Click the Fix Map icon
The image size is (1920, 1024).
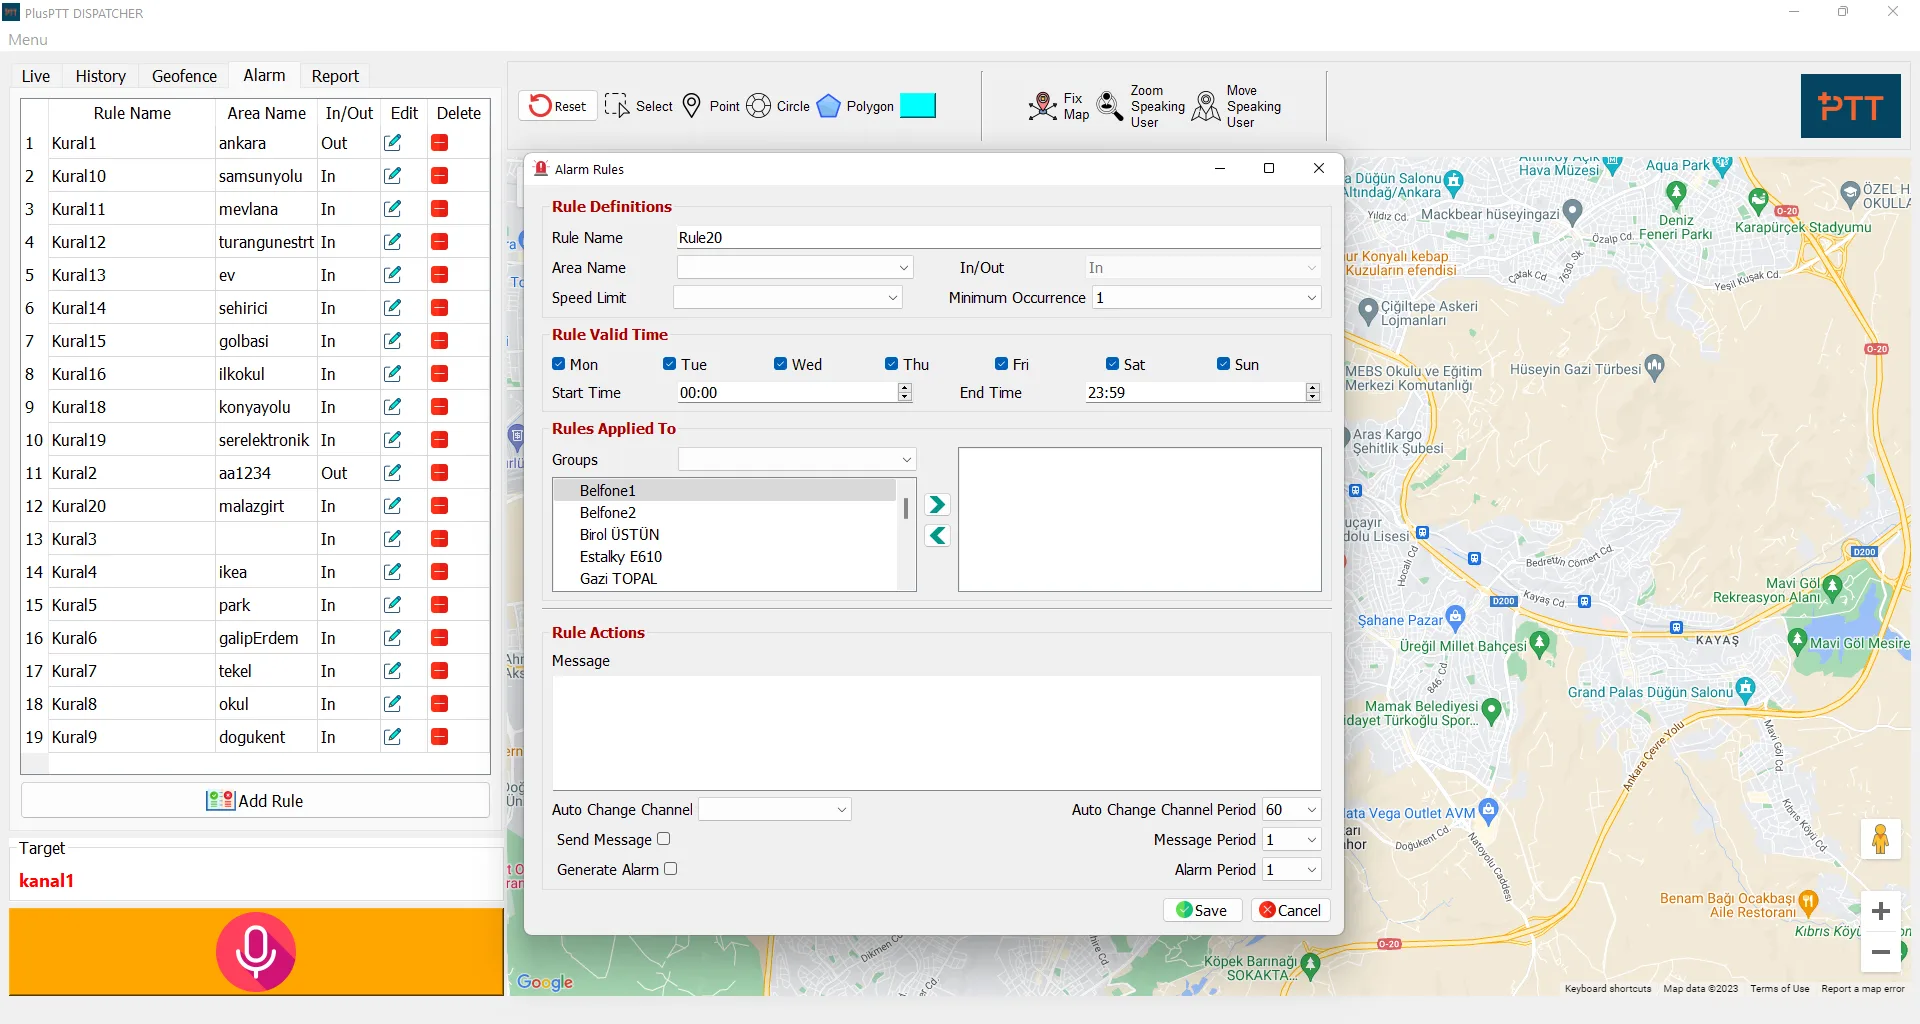[x=1043, y=106]
